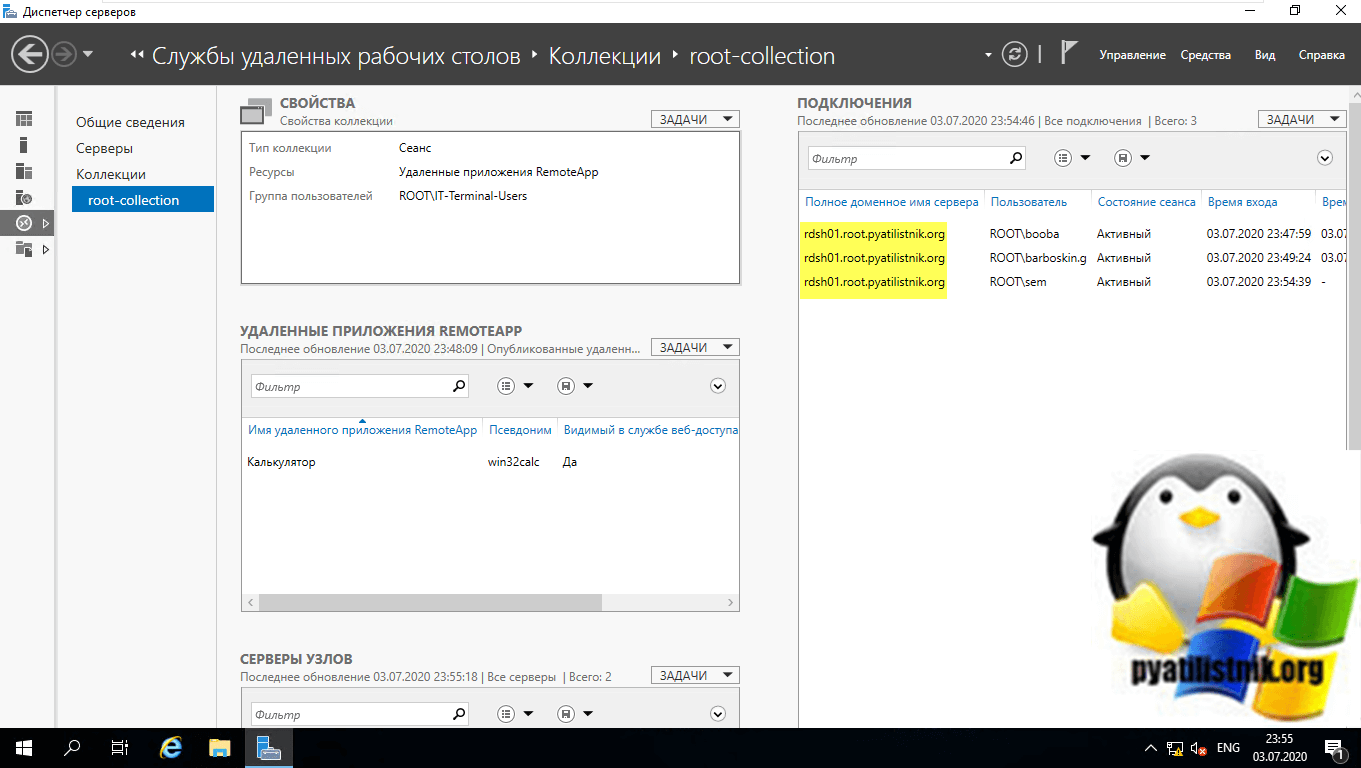The height and width of the screenshot is (768, 1361).
Task: Open the notifications flag
Action: tap(1068, 54)
